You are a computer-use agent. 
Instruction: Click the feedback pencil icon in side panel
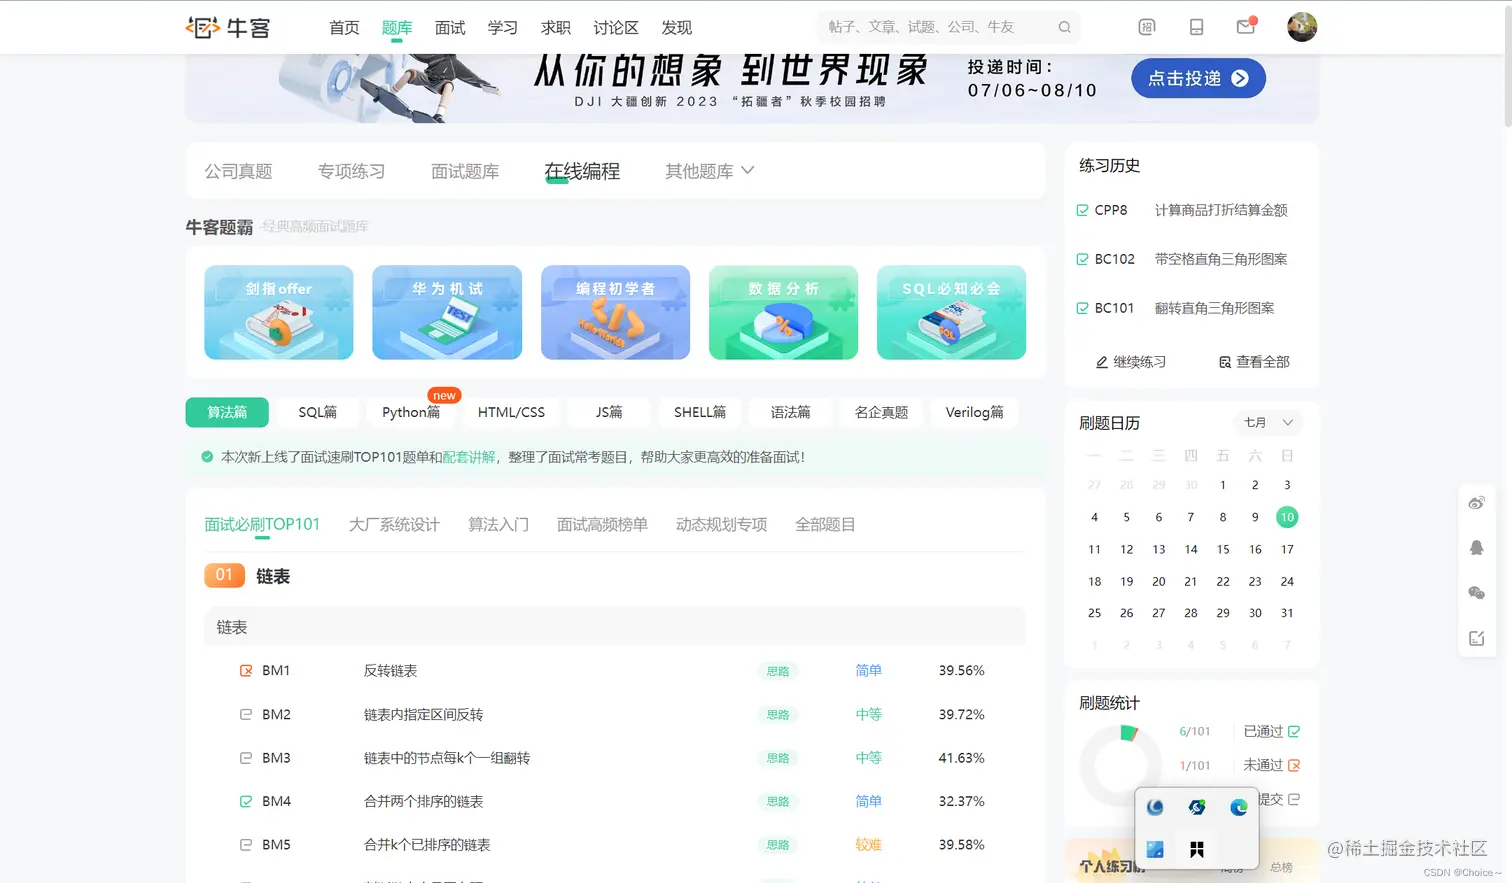1476,637
